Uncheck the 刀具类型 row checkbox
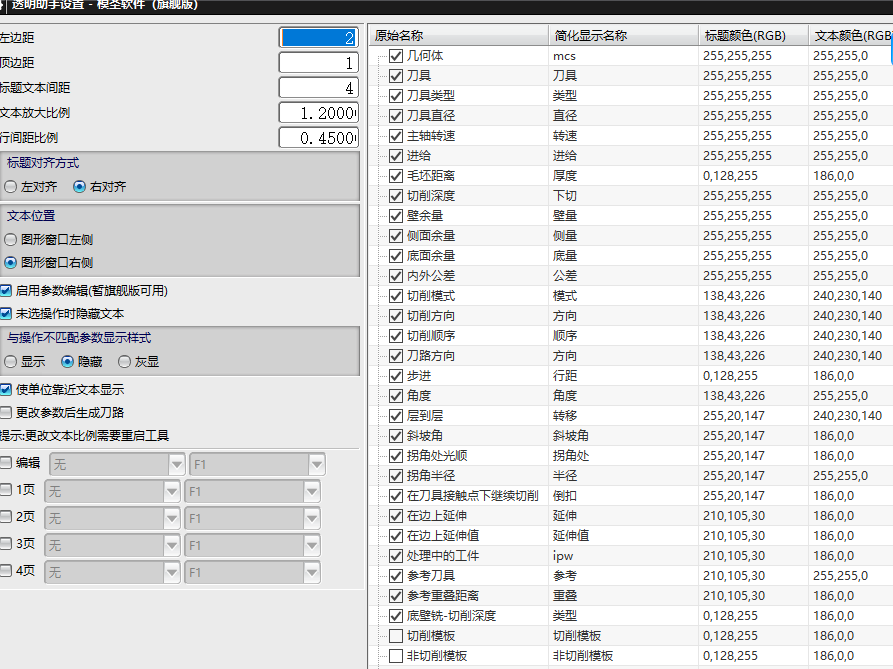This screenshot has width=893, height=669. (x=396, y=96)
